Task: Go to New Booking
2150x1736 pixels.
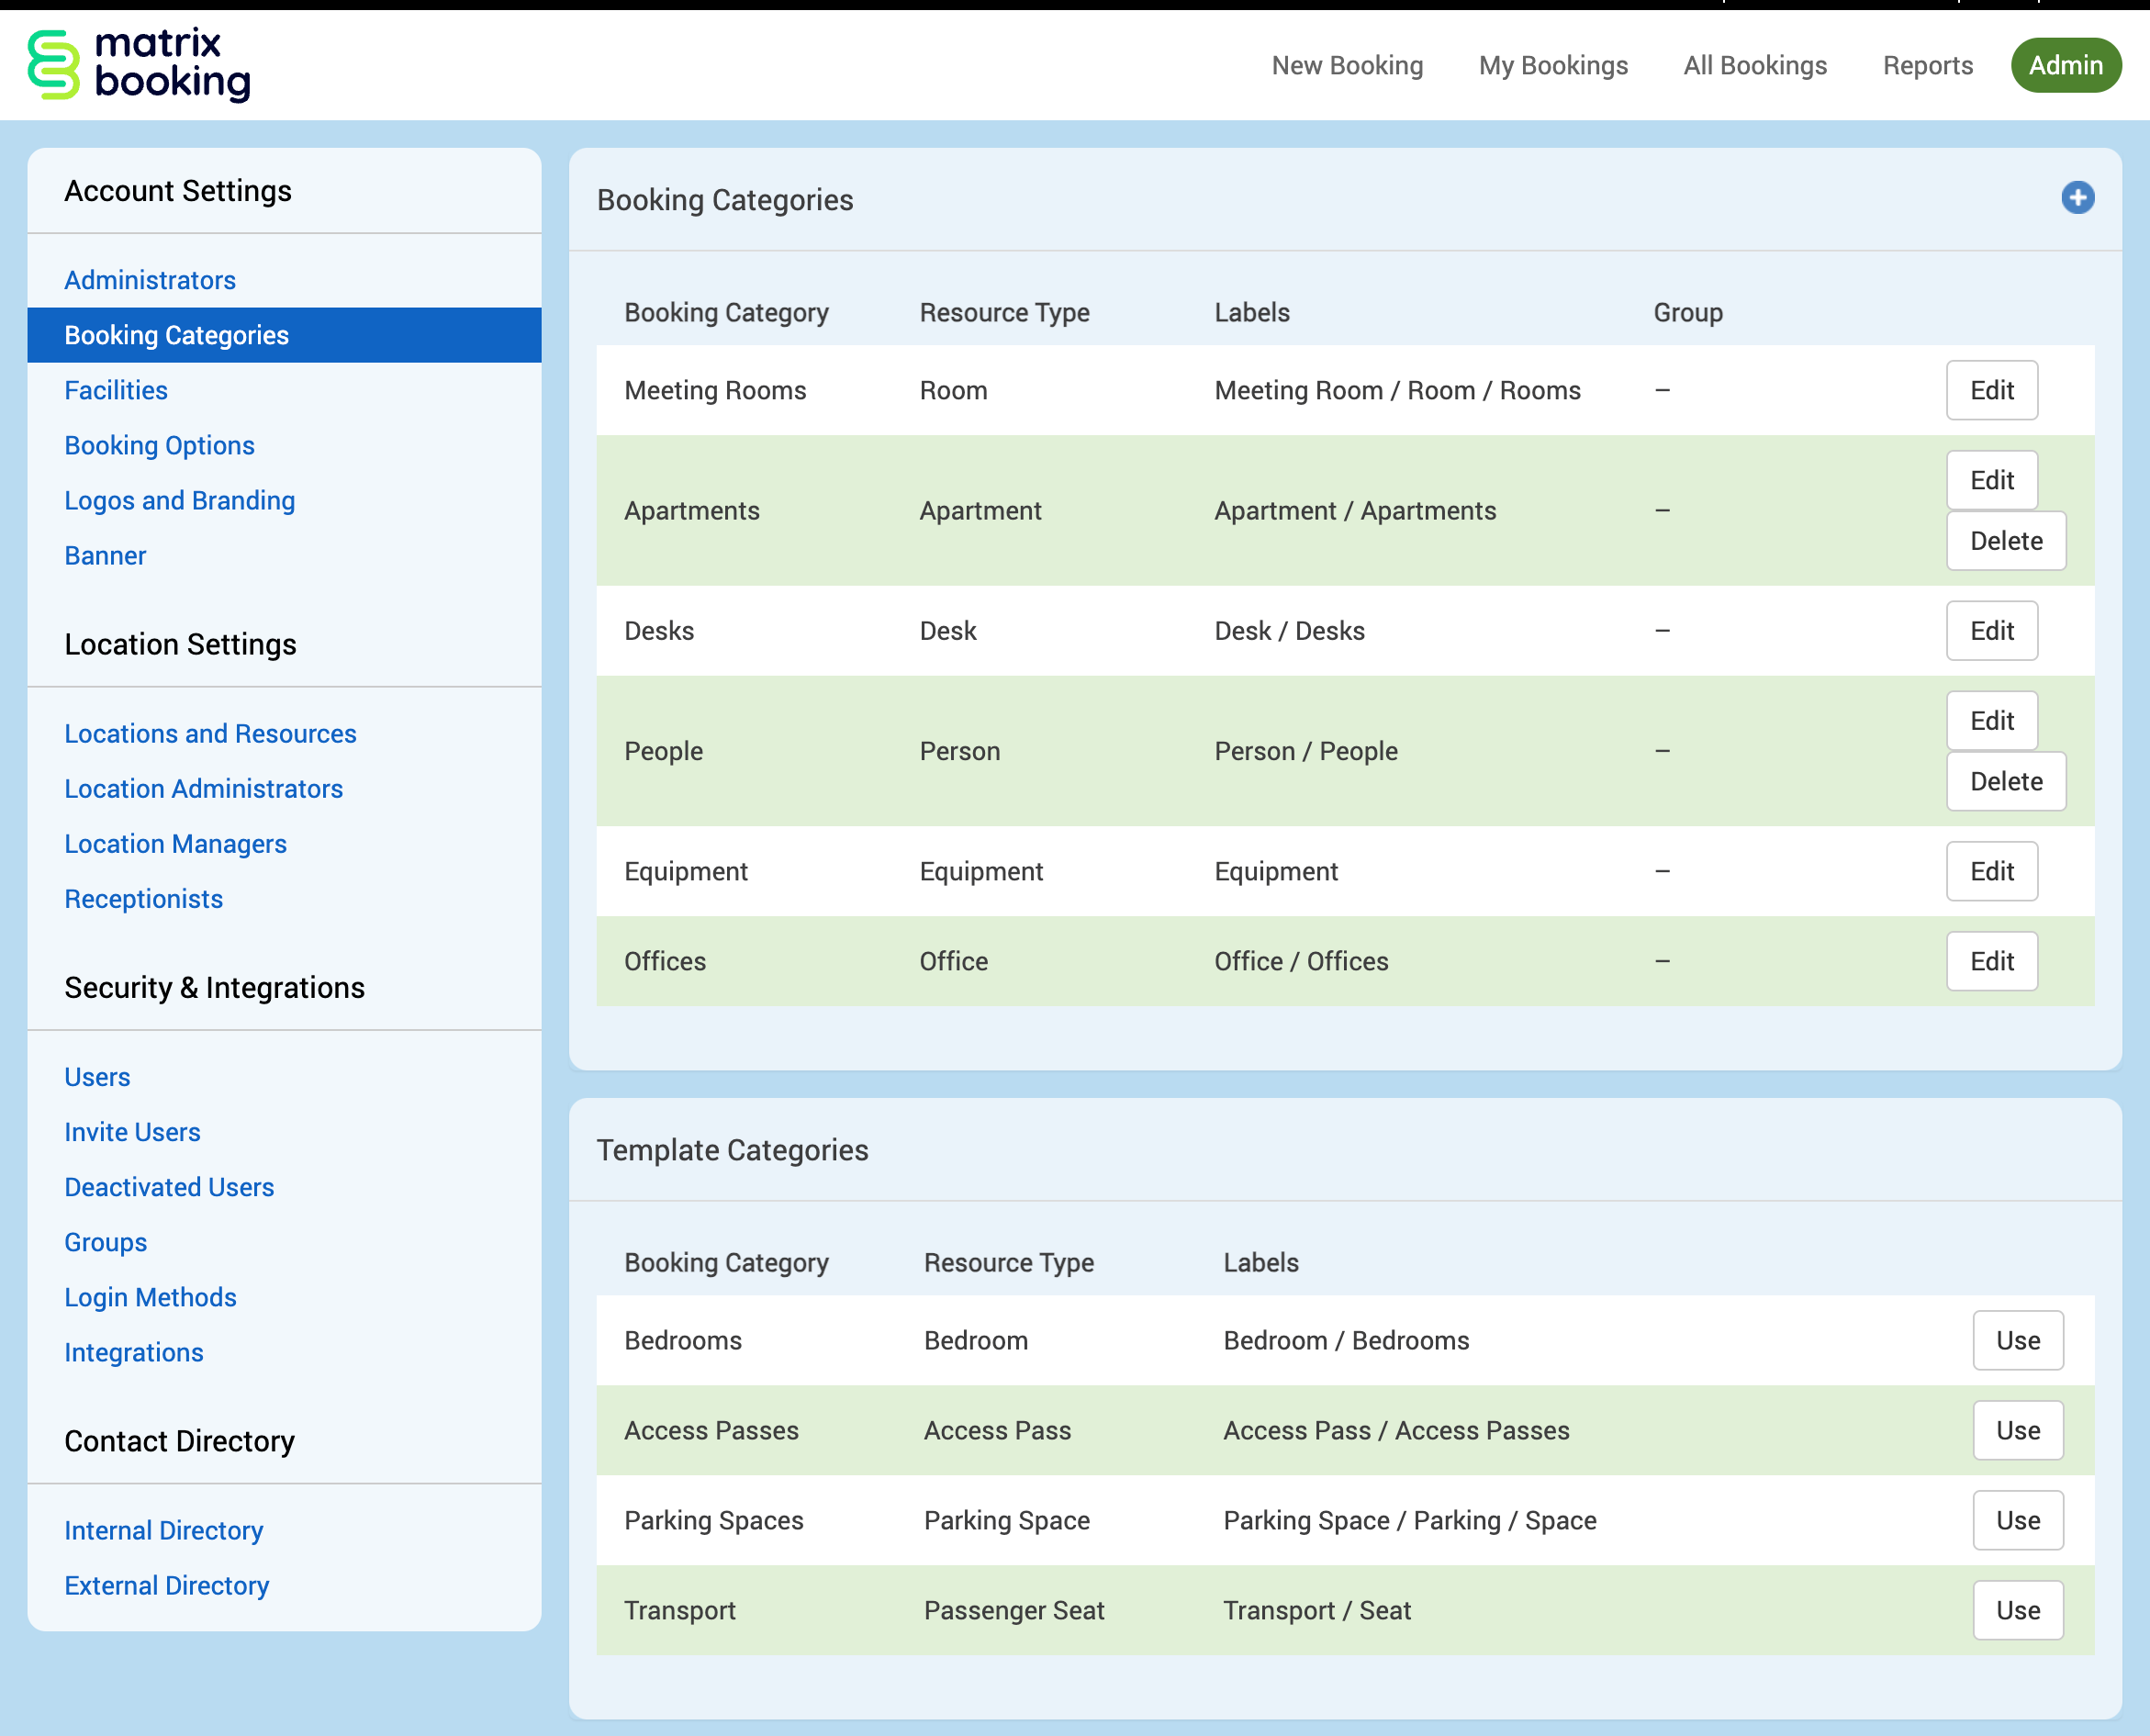Action: coord(1346,65)
